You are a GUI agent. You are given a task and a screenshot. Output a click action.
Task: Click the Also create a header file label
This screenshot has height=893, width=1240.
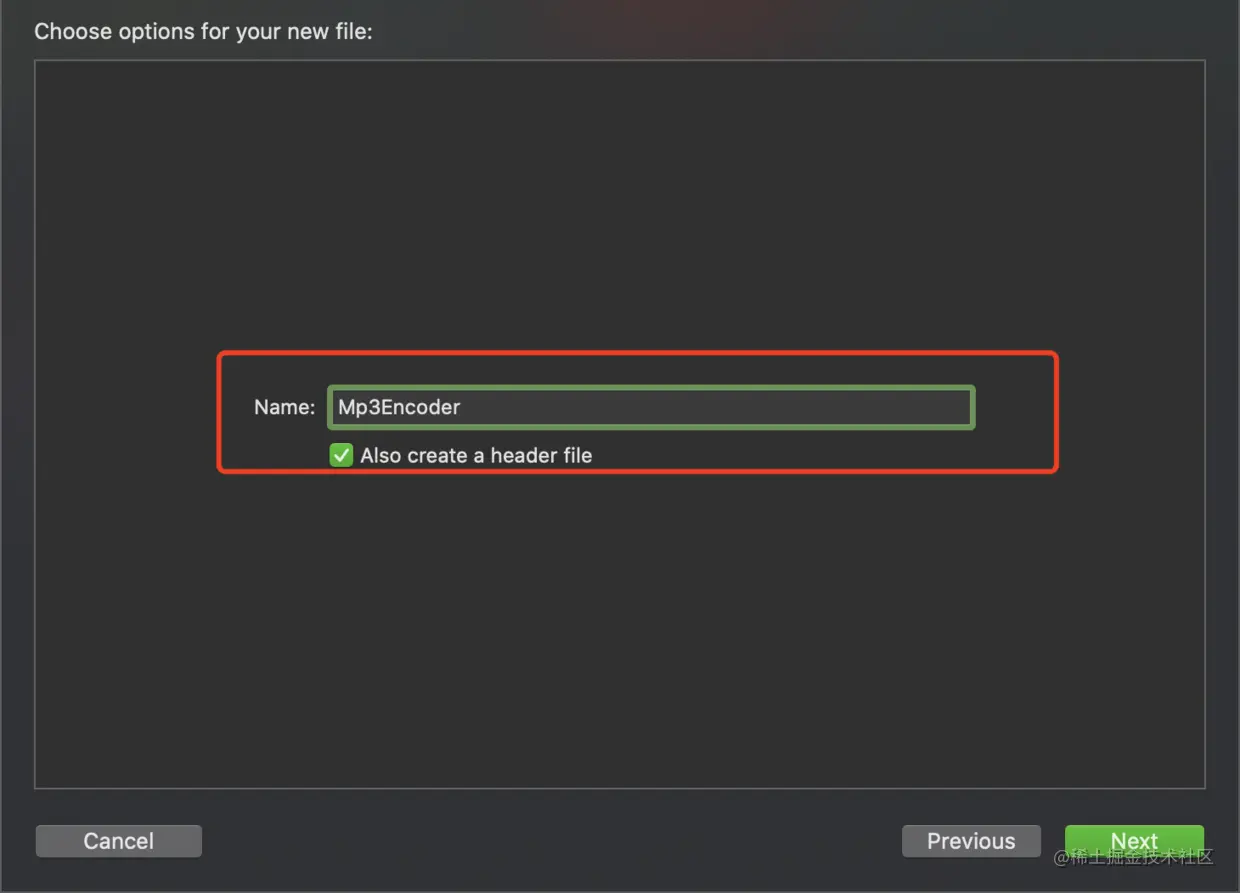point(476,455)
